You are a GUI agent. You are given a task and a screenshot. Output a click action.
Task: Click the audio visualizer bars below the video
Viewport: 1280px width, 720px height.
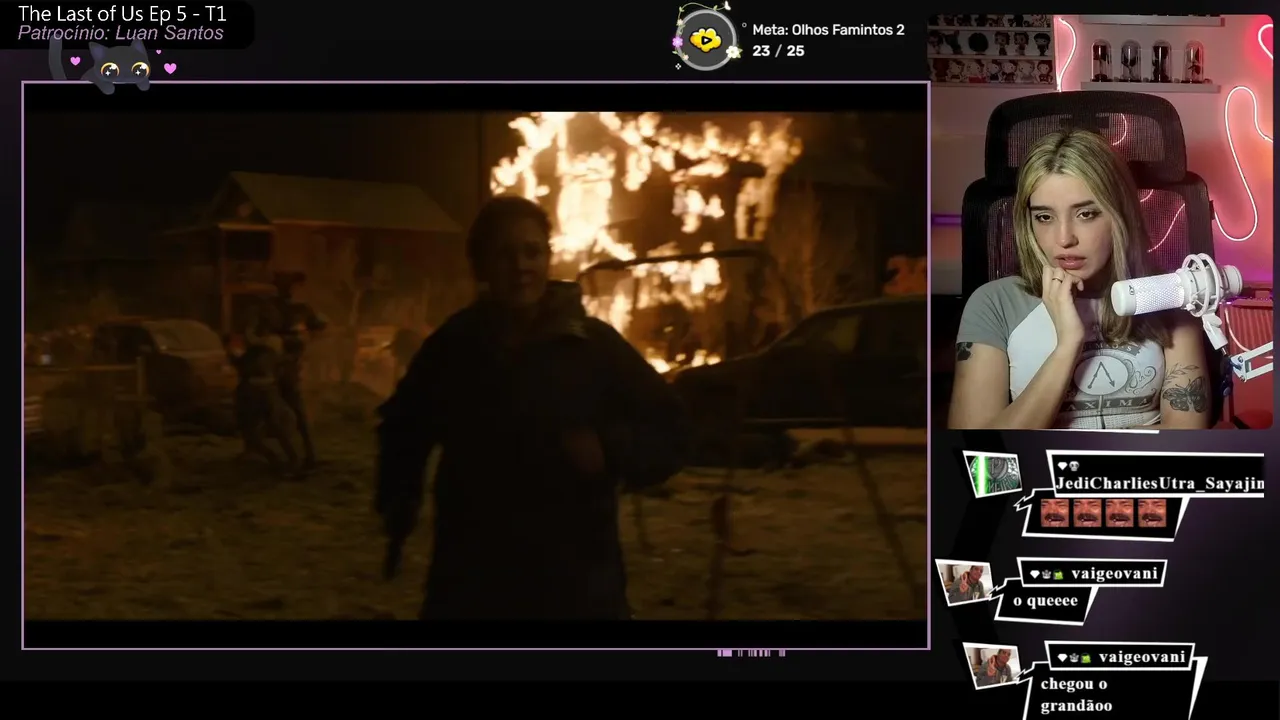point(751,653)
